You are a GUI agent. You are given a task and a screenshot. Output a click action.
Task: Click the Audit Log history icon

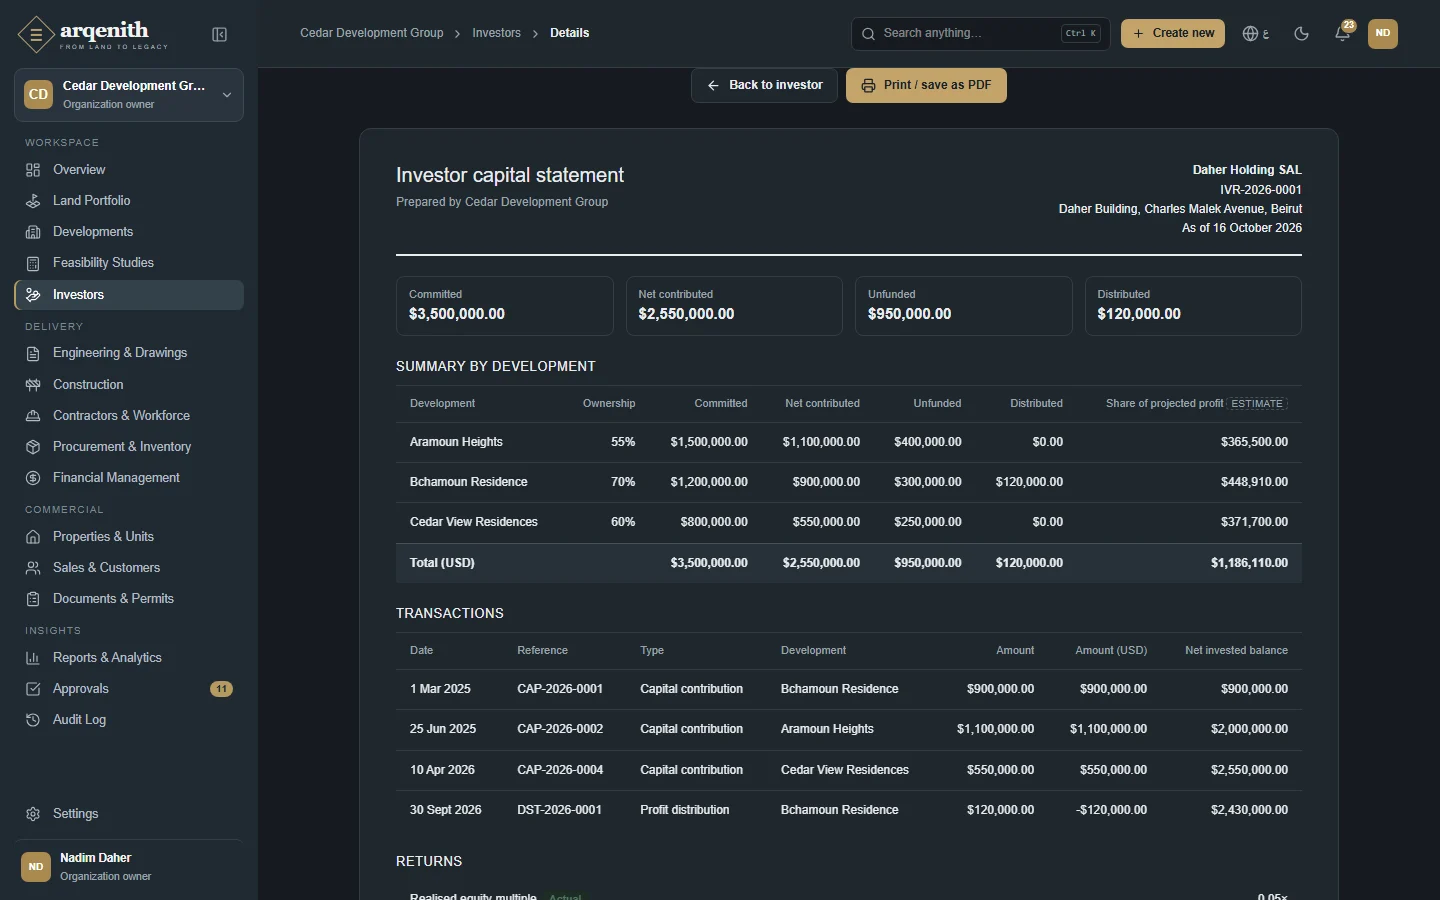pos(33,720)
